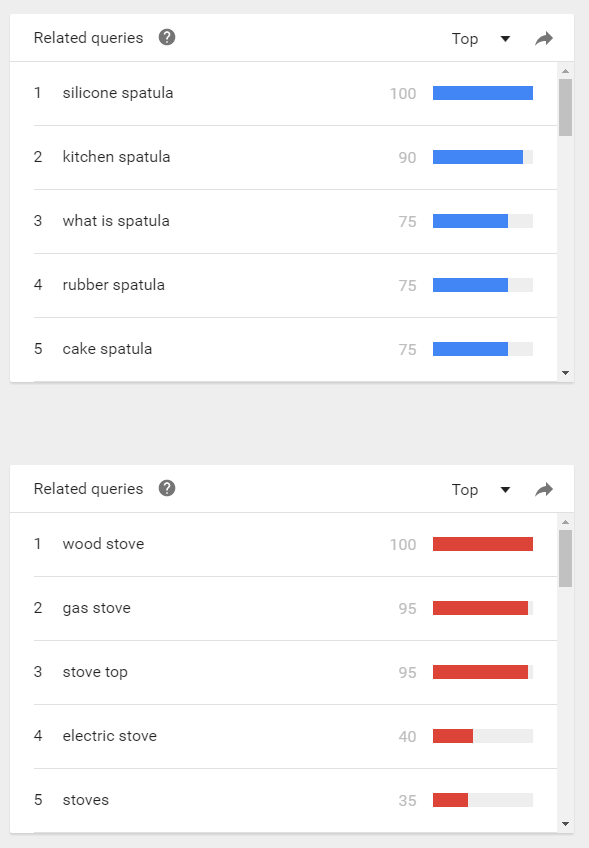Open help icon beside spatula Related queries
589x848 pixels.
coord(167,37)
